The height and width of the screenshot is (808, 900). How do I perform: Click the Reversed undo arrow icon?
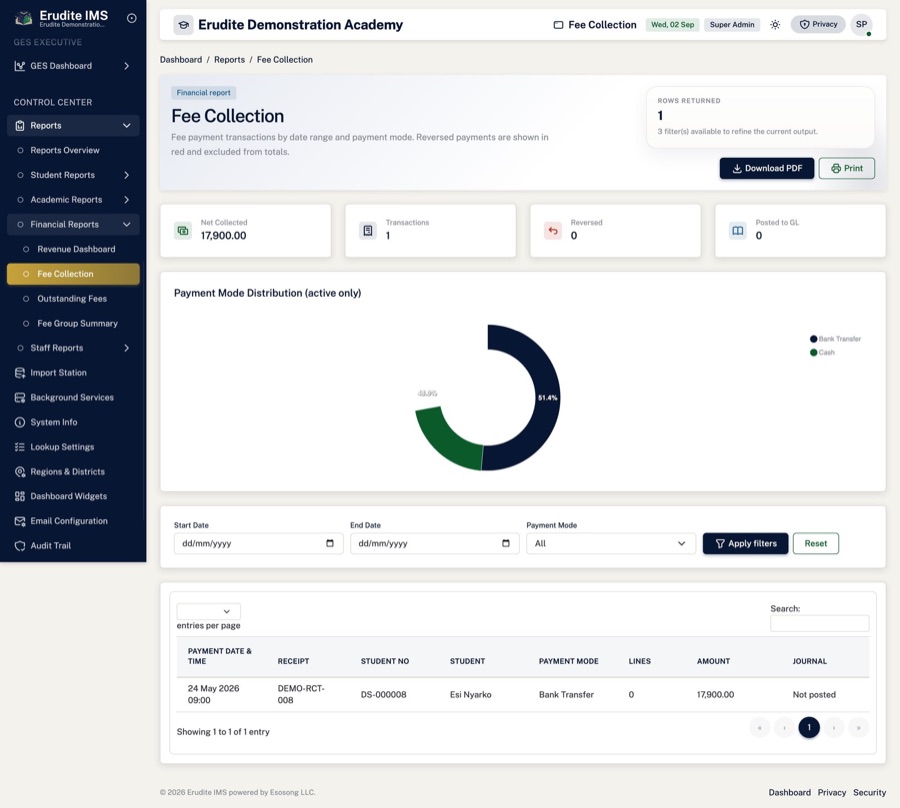point(553,231)
